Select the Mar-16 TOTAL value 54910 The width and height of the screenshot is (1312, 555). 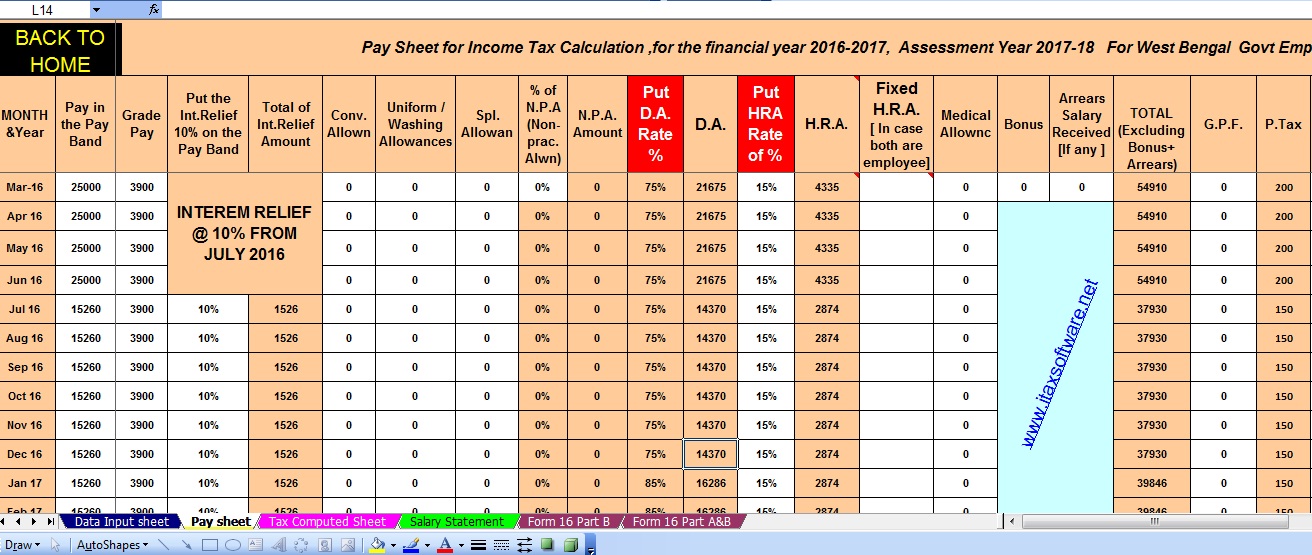coord(1152,187)
